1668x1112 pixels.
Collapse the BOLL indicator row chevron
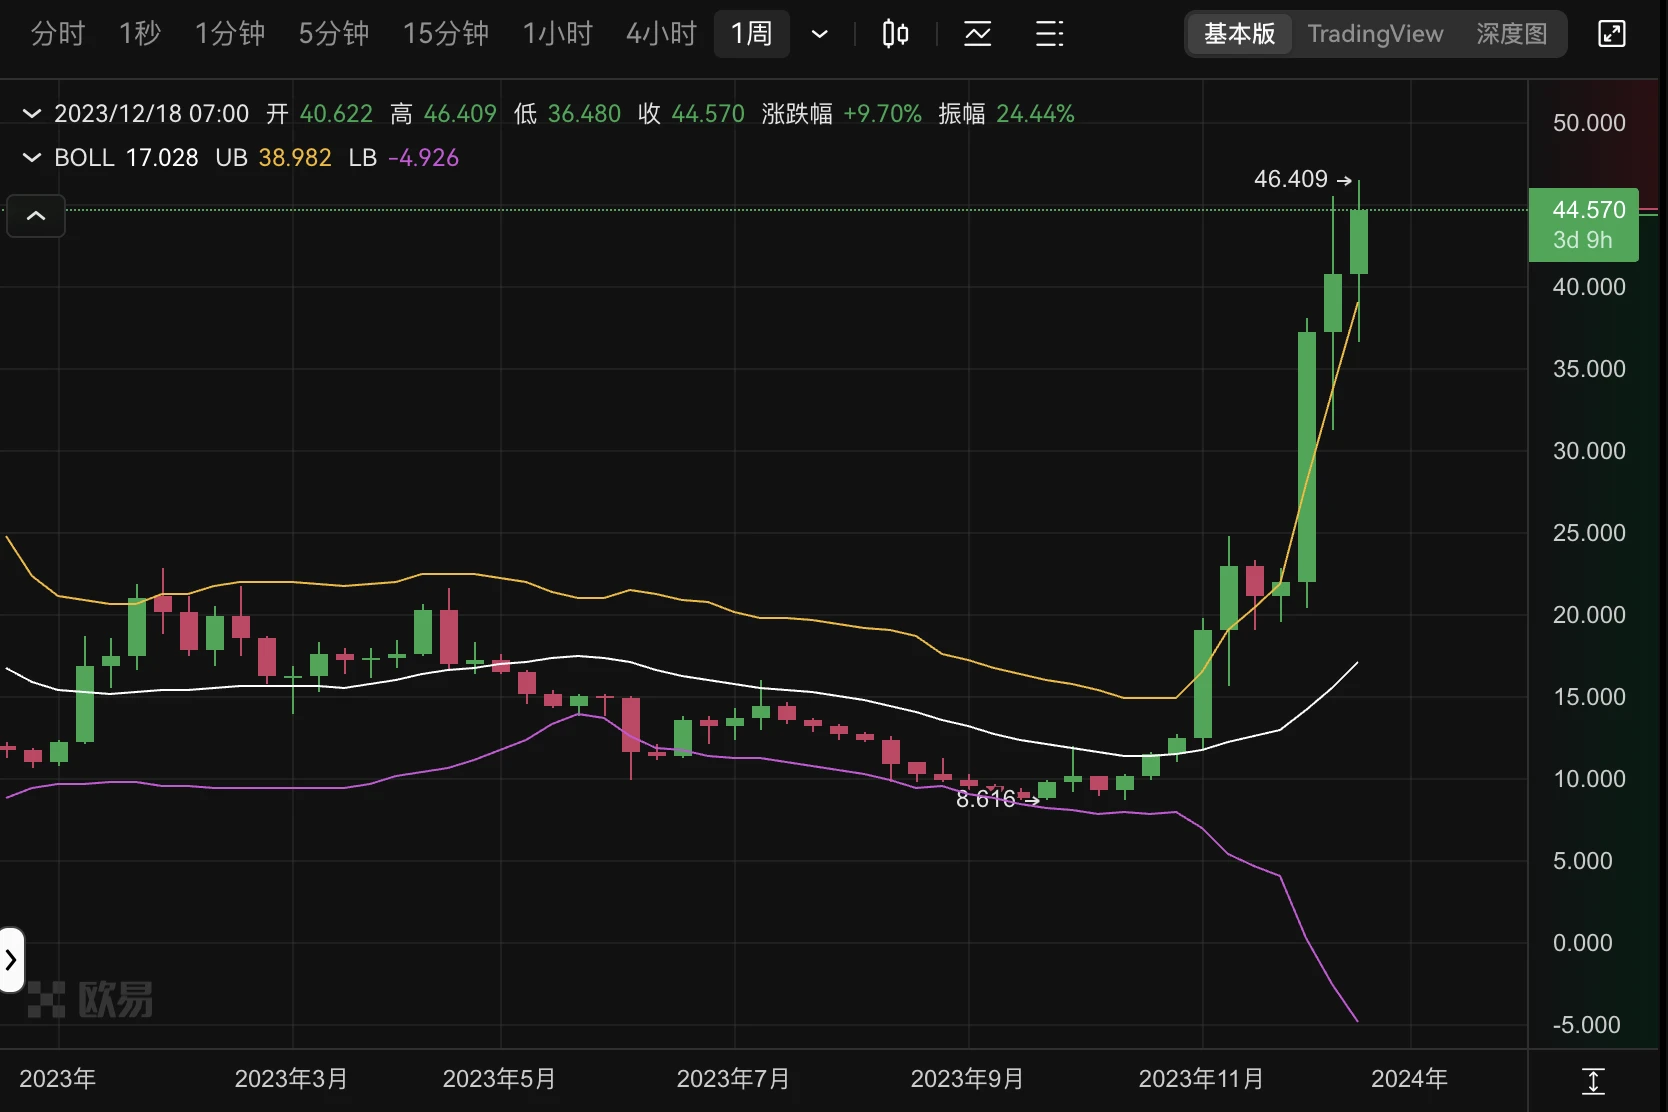[31, 158]
